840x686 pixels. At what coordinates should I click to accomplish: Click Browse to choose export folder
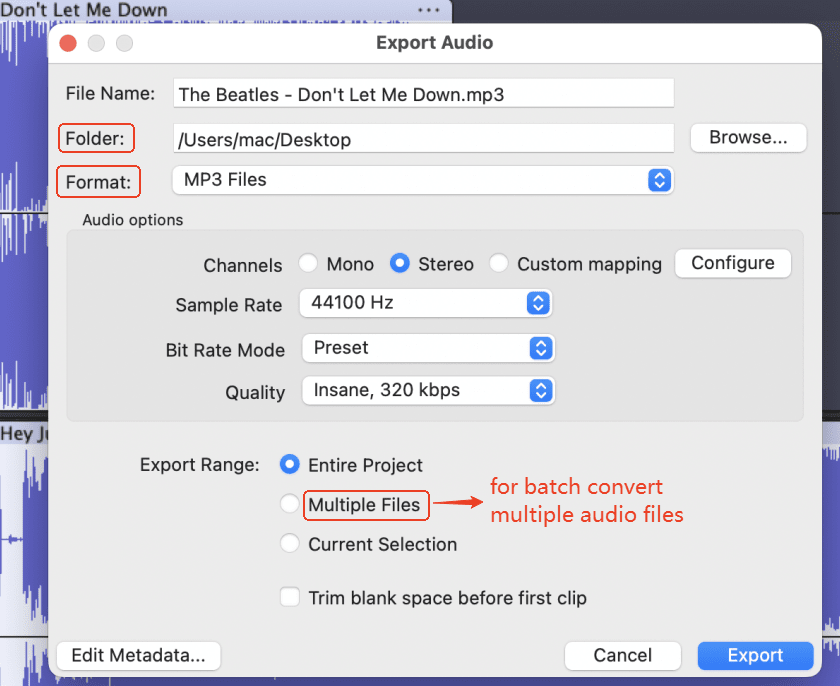pyautogui.click(x=748, y=138)
